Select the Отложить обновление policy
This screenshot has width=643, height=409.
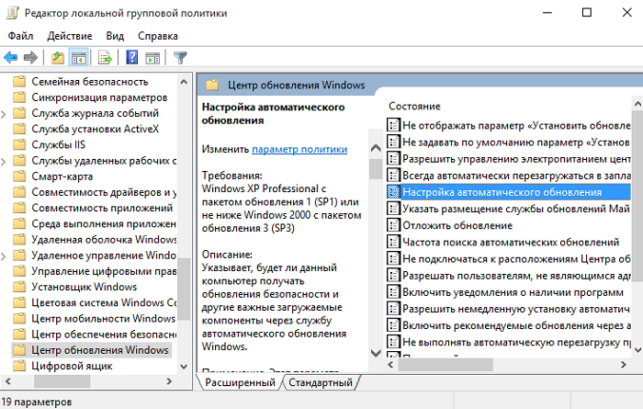458,225
